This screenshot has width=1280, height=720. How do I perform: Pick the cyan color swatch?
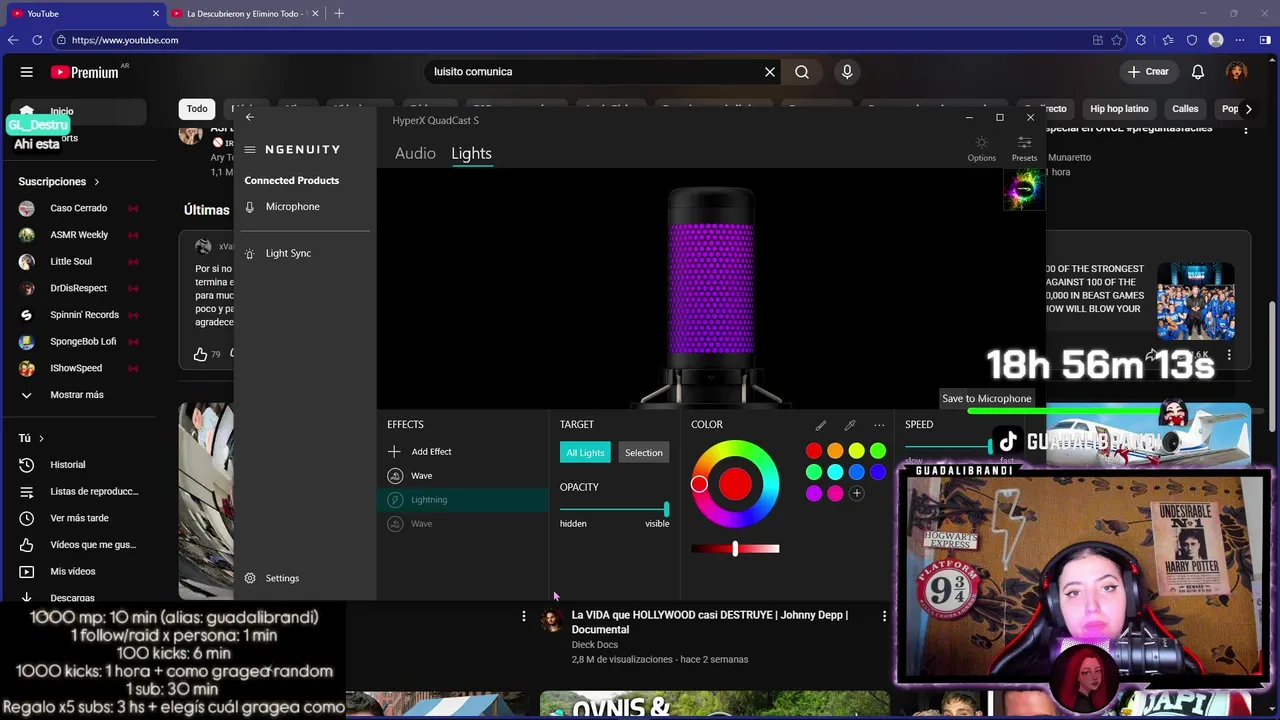coord(835,472)
